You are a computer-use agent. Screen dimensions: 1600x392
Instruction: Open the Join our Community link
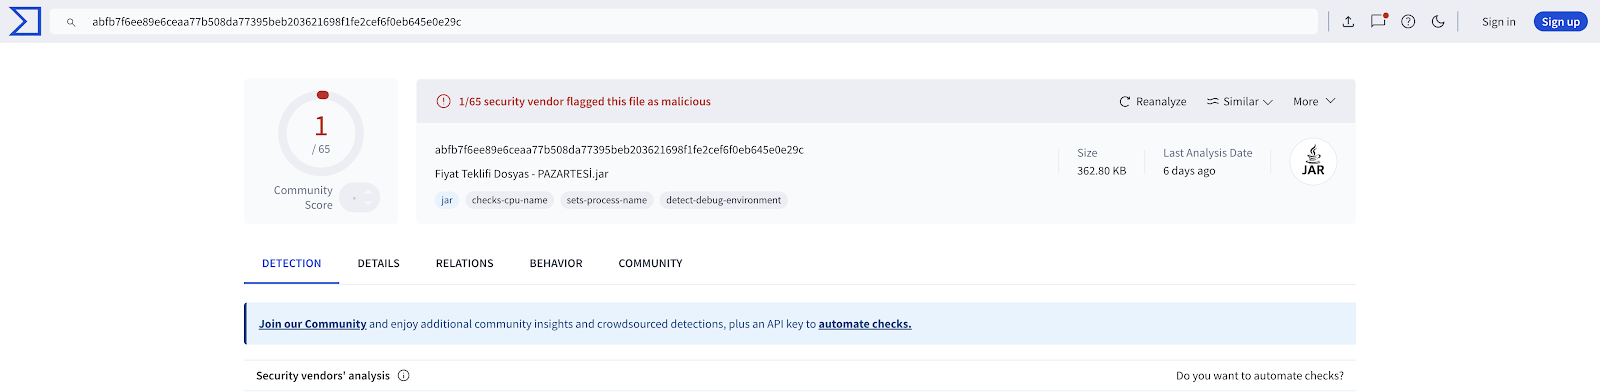coord(312,324)
